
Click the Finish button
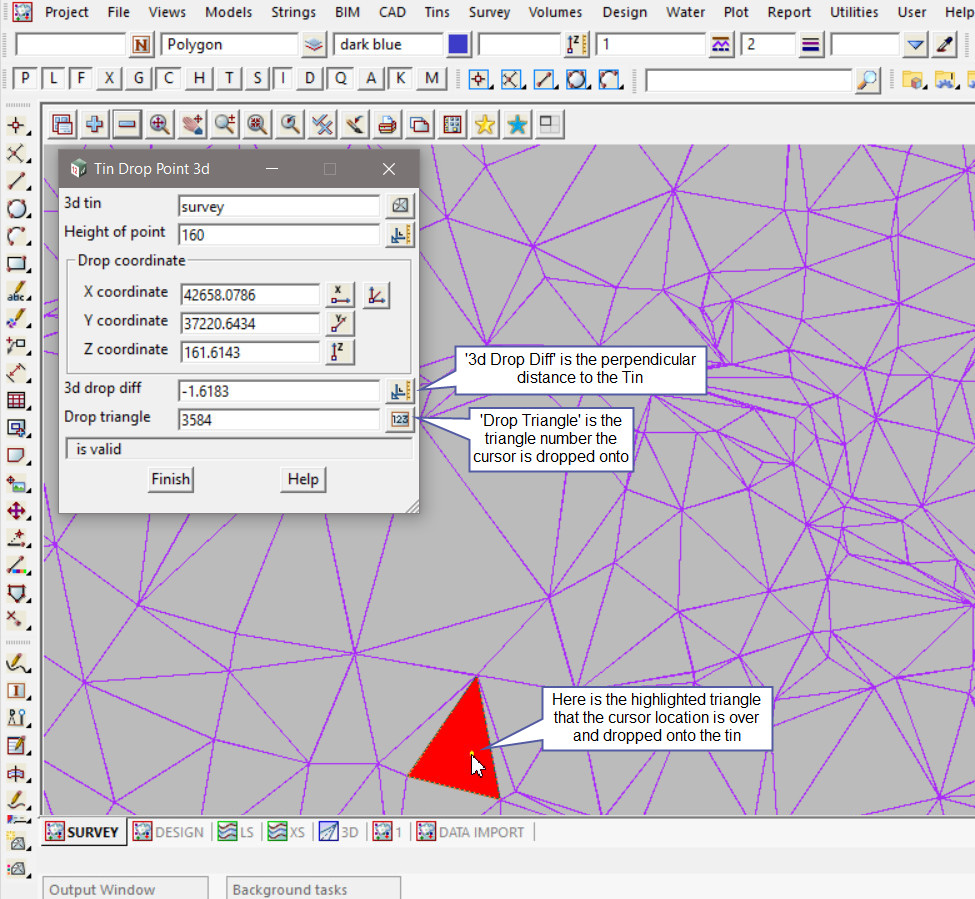[170, 479]
